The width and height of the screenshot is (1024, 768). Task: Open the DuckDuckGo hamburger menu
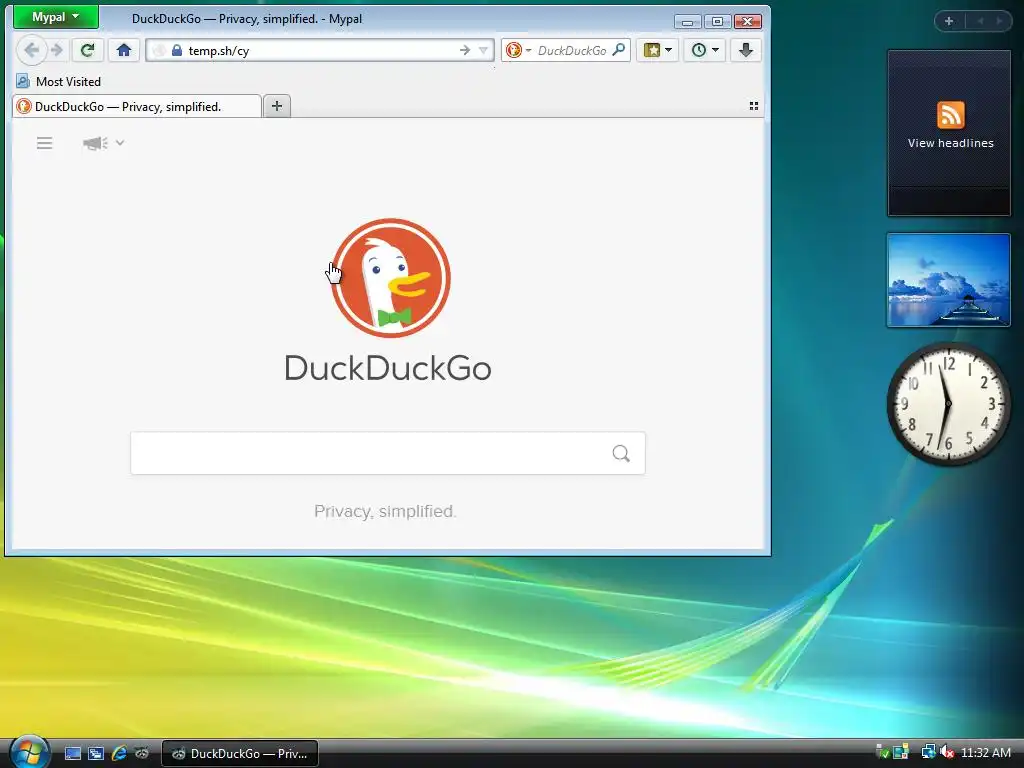44,143
